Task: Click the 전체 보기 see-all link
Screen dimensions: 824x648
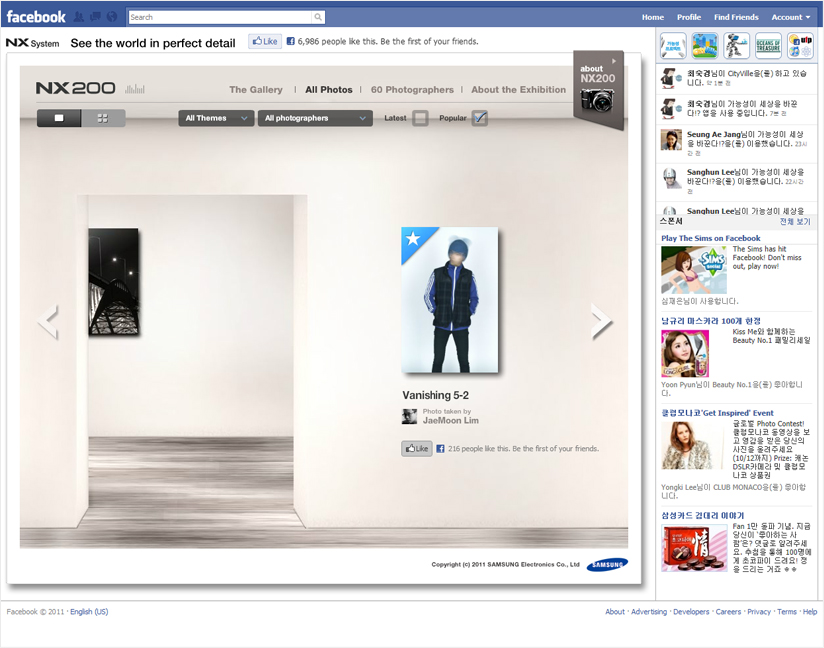Action: (x=795, y=222)
